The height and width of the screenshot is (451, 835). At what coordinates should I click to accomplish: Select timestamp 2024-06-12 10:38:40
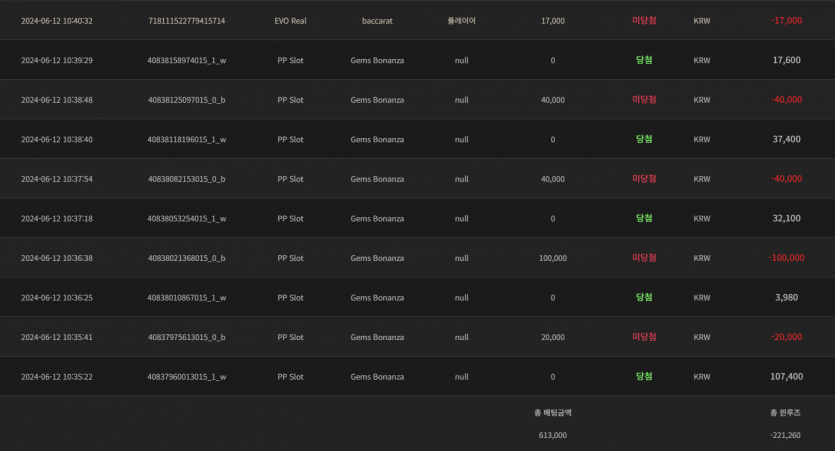[56, 139]
